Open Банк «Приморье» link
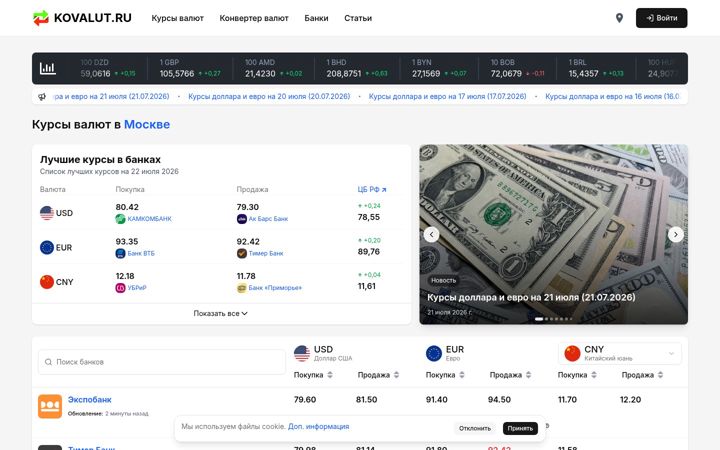The image size is (720, 450). click(x=275, y=288)
